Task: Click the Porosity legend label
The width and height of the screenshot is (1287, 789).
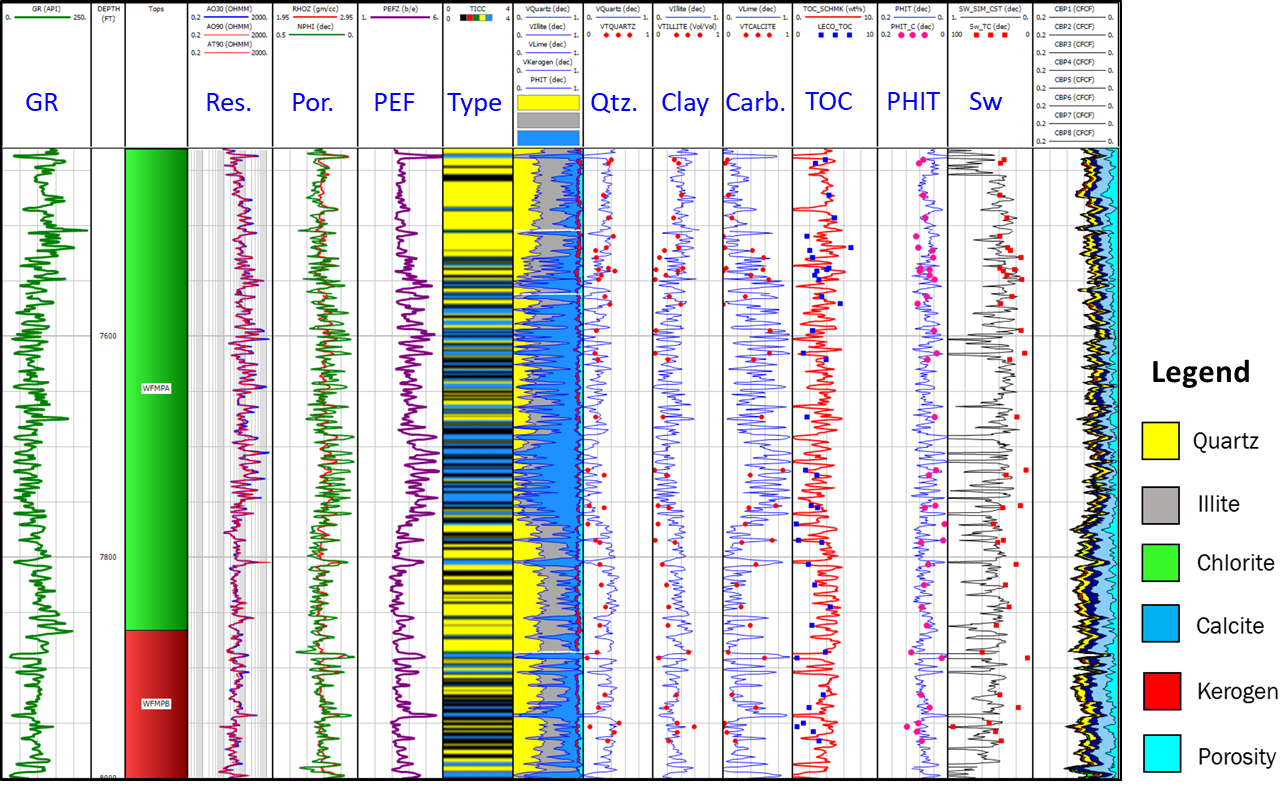Action: pyautogui.click(x=1237, y=757)
